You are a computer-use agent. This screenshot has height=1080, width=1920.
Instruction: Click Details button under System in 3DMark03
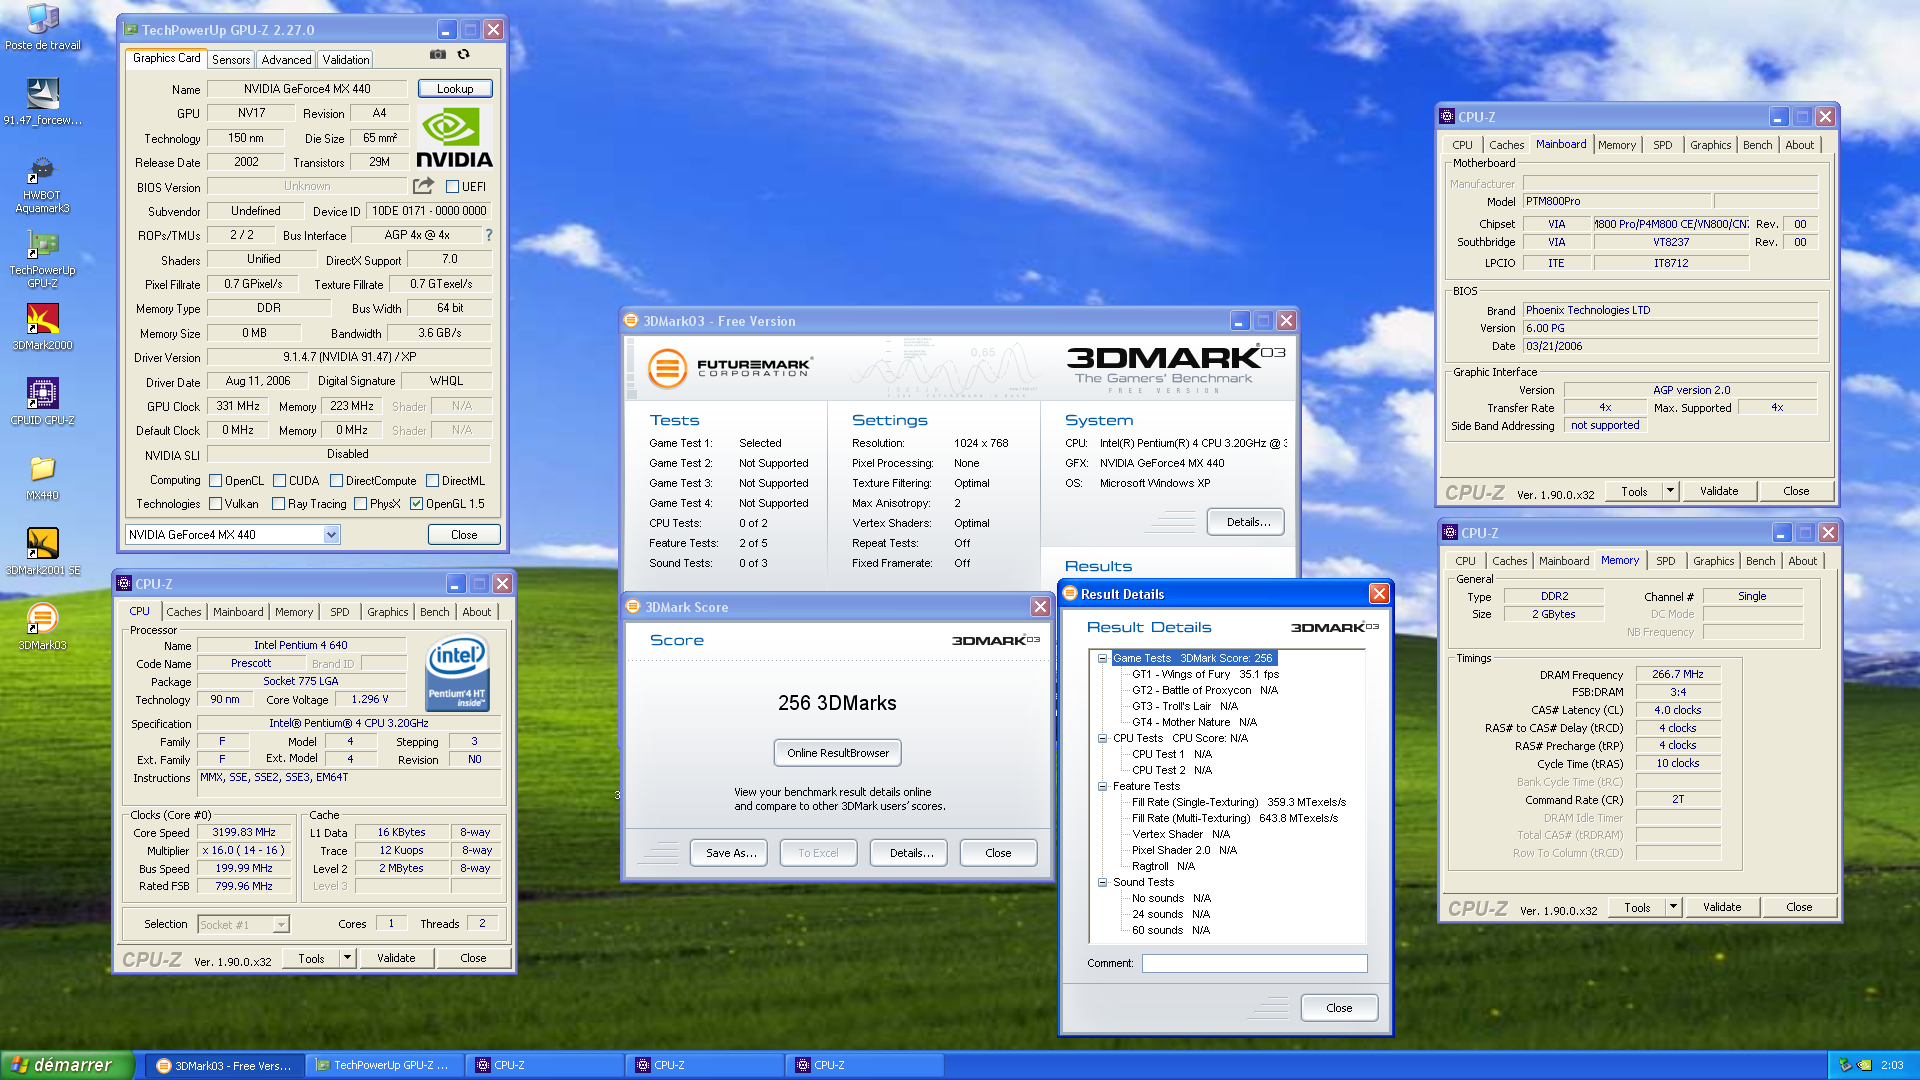(x=1247, y=522)
